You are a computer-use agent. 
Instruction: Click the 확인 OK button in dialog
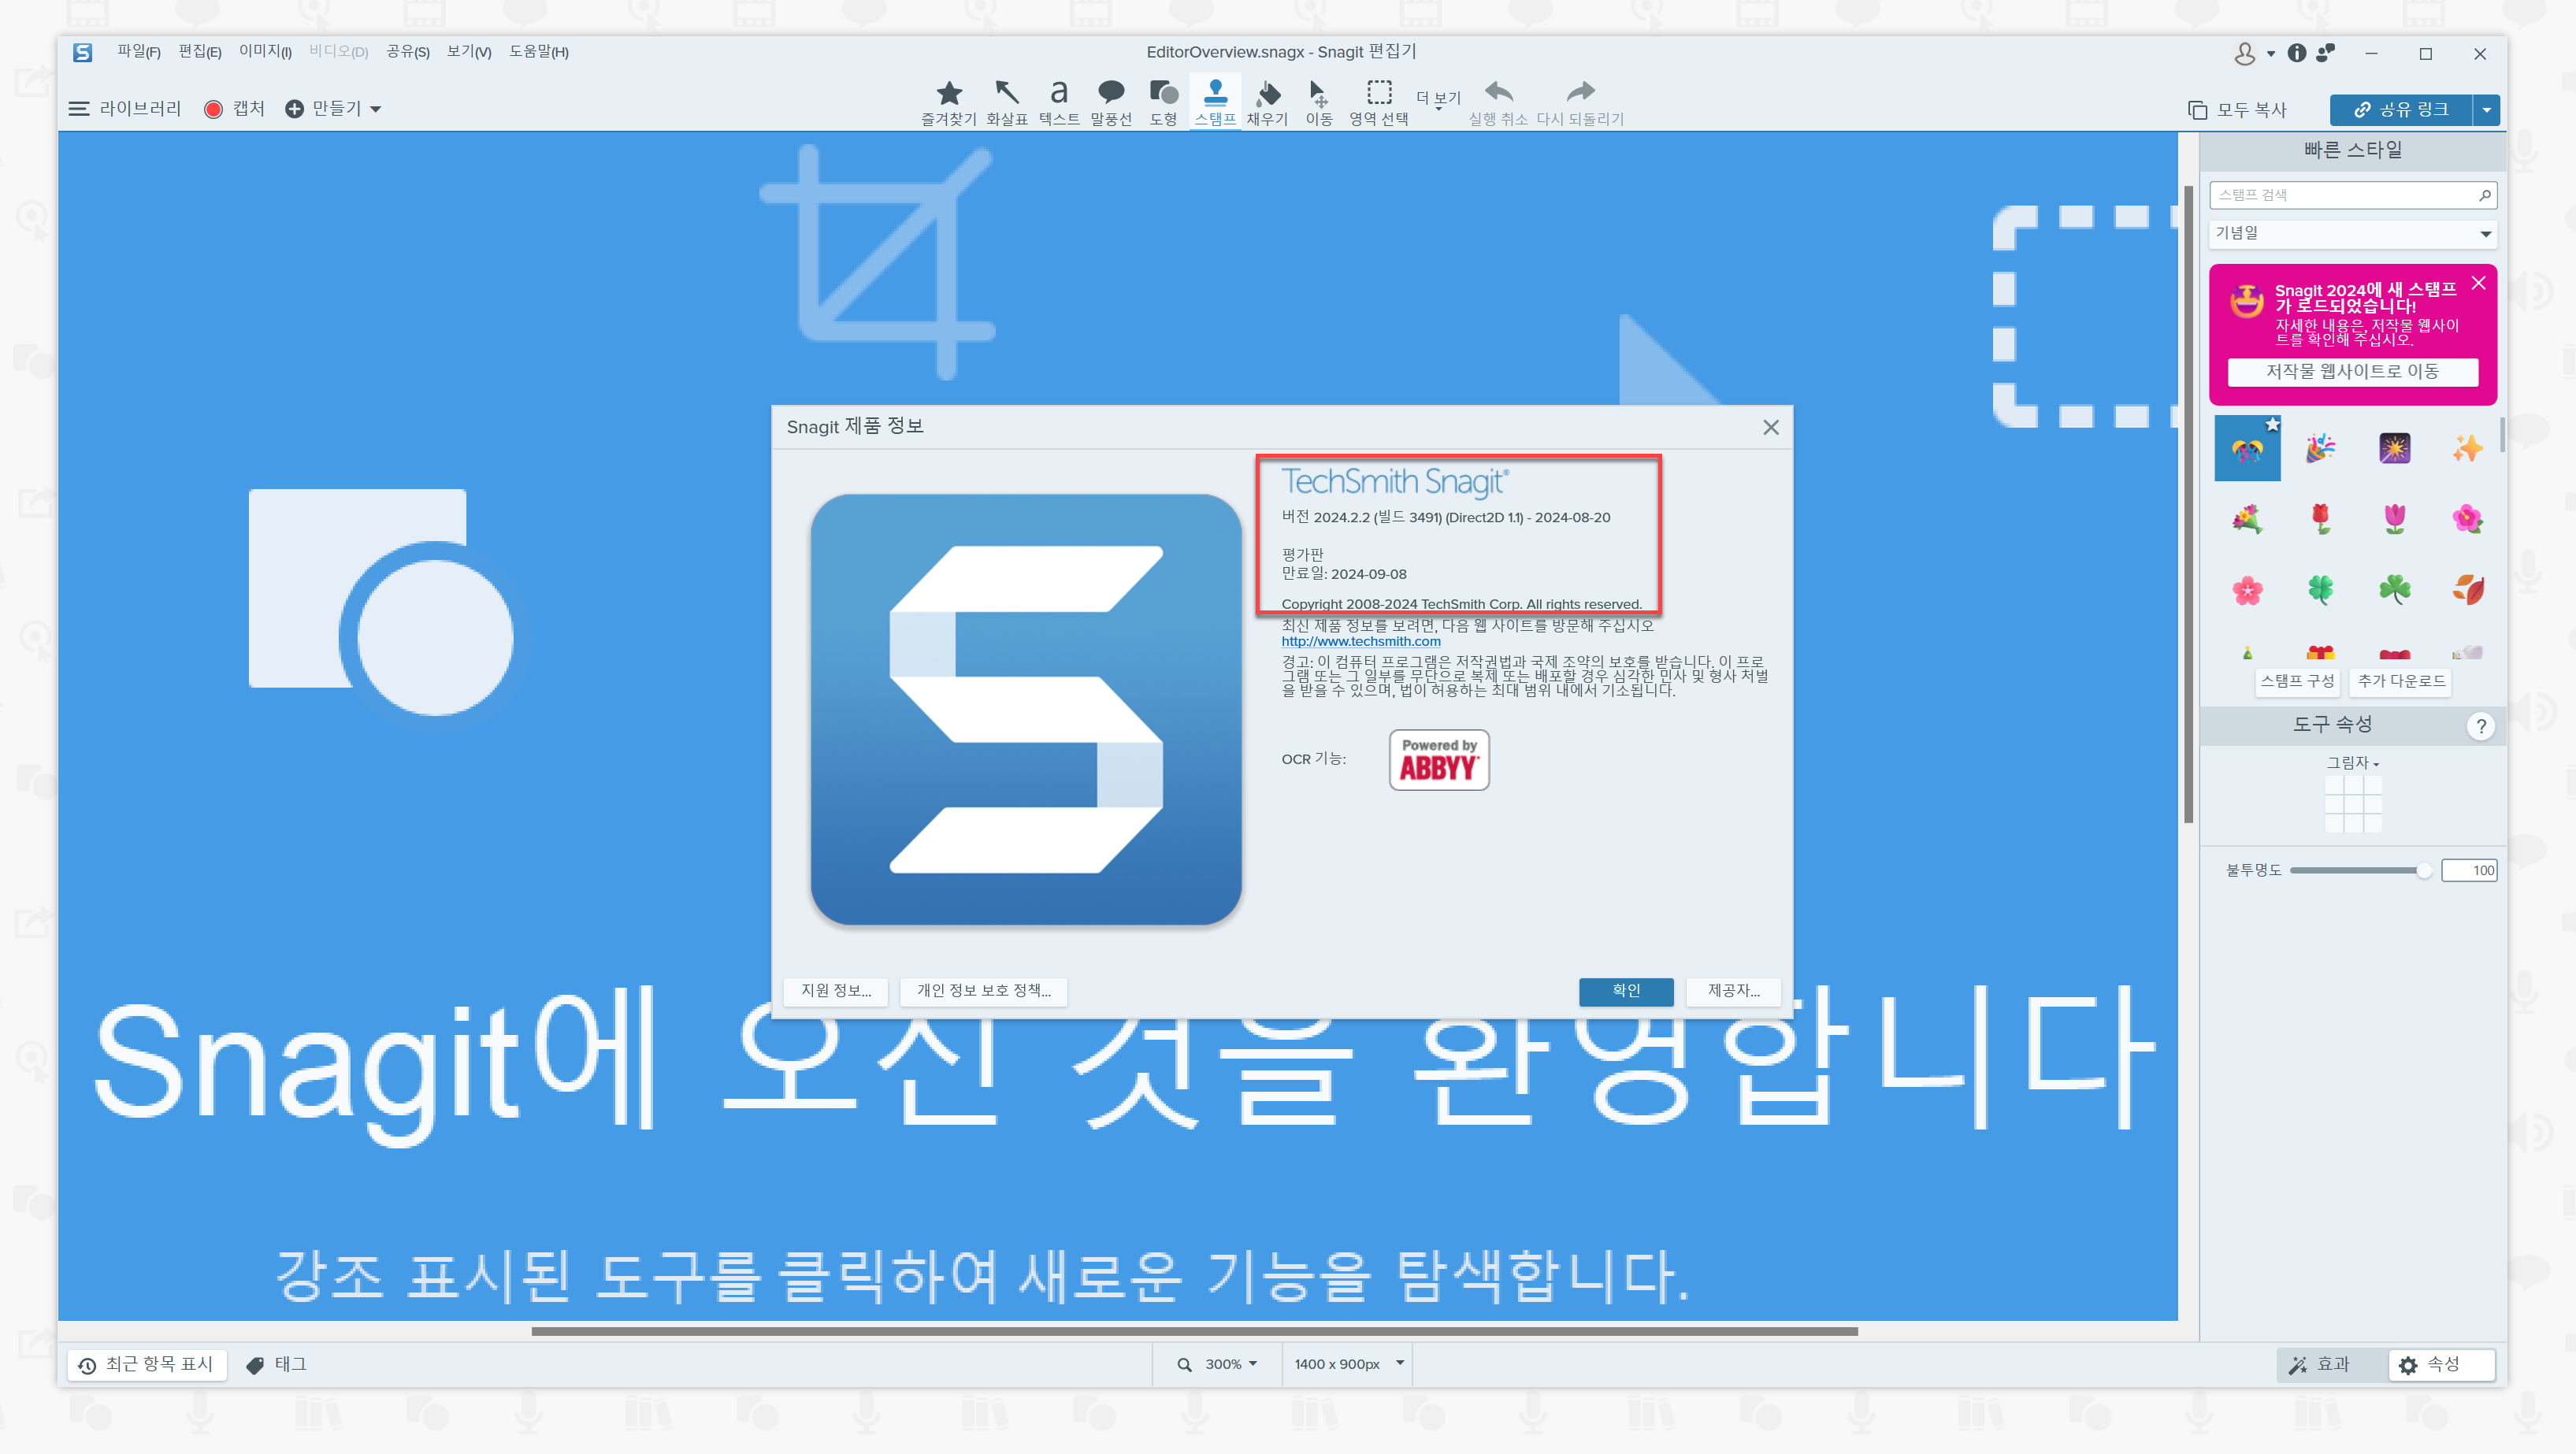[x=1626, y=991]
